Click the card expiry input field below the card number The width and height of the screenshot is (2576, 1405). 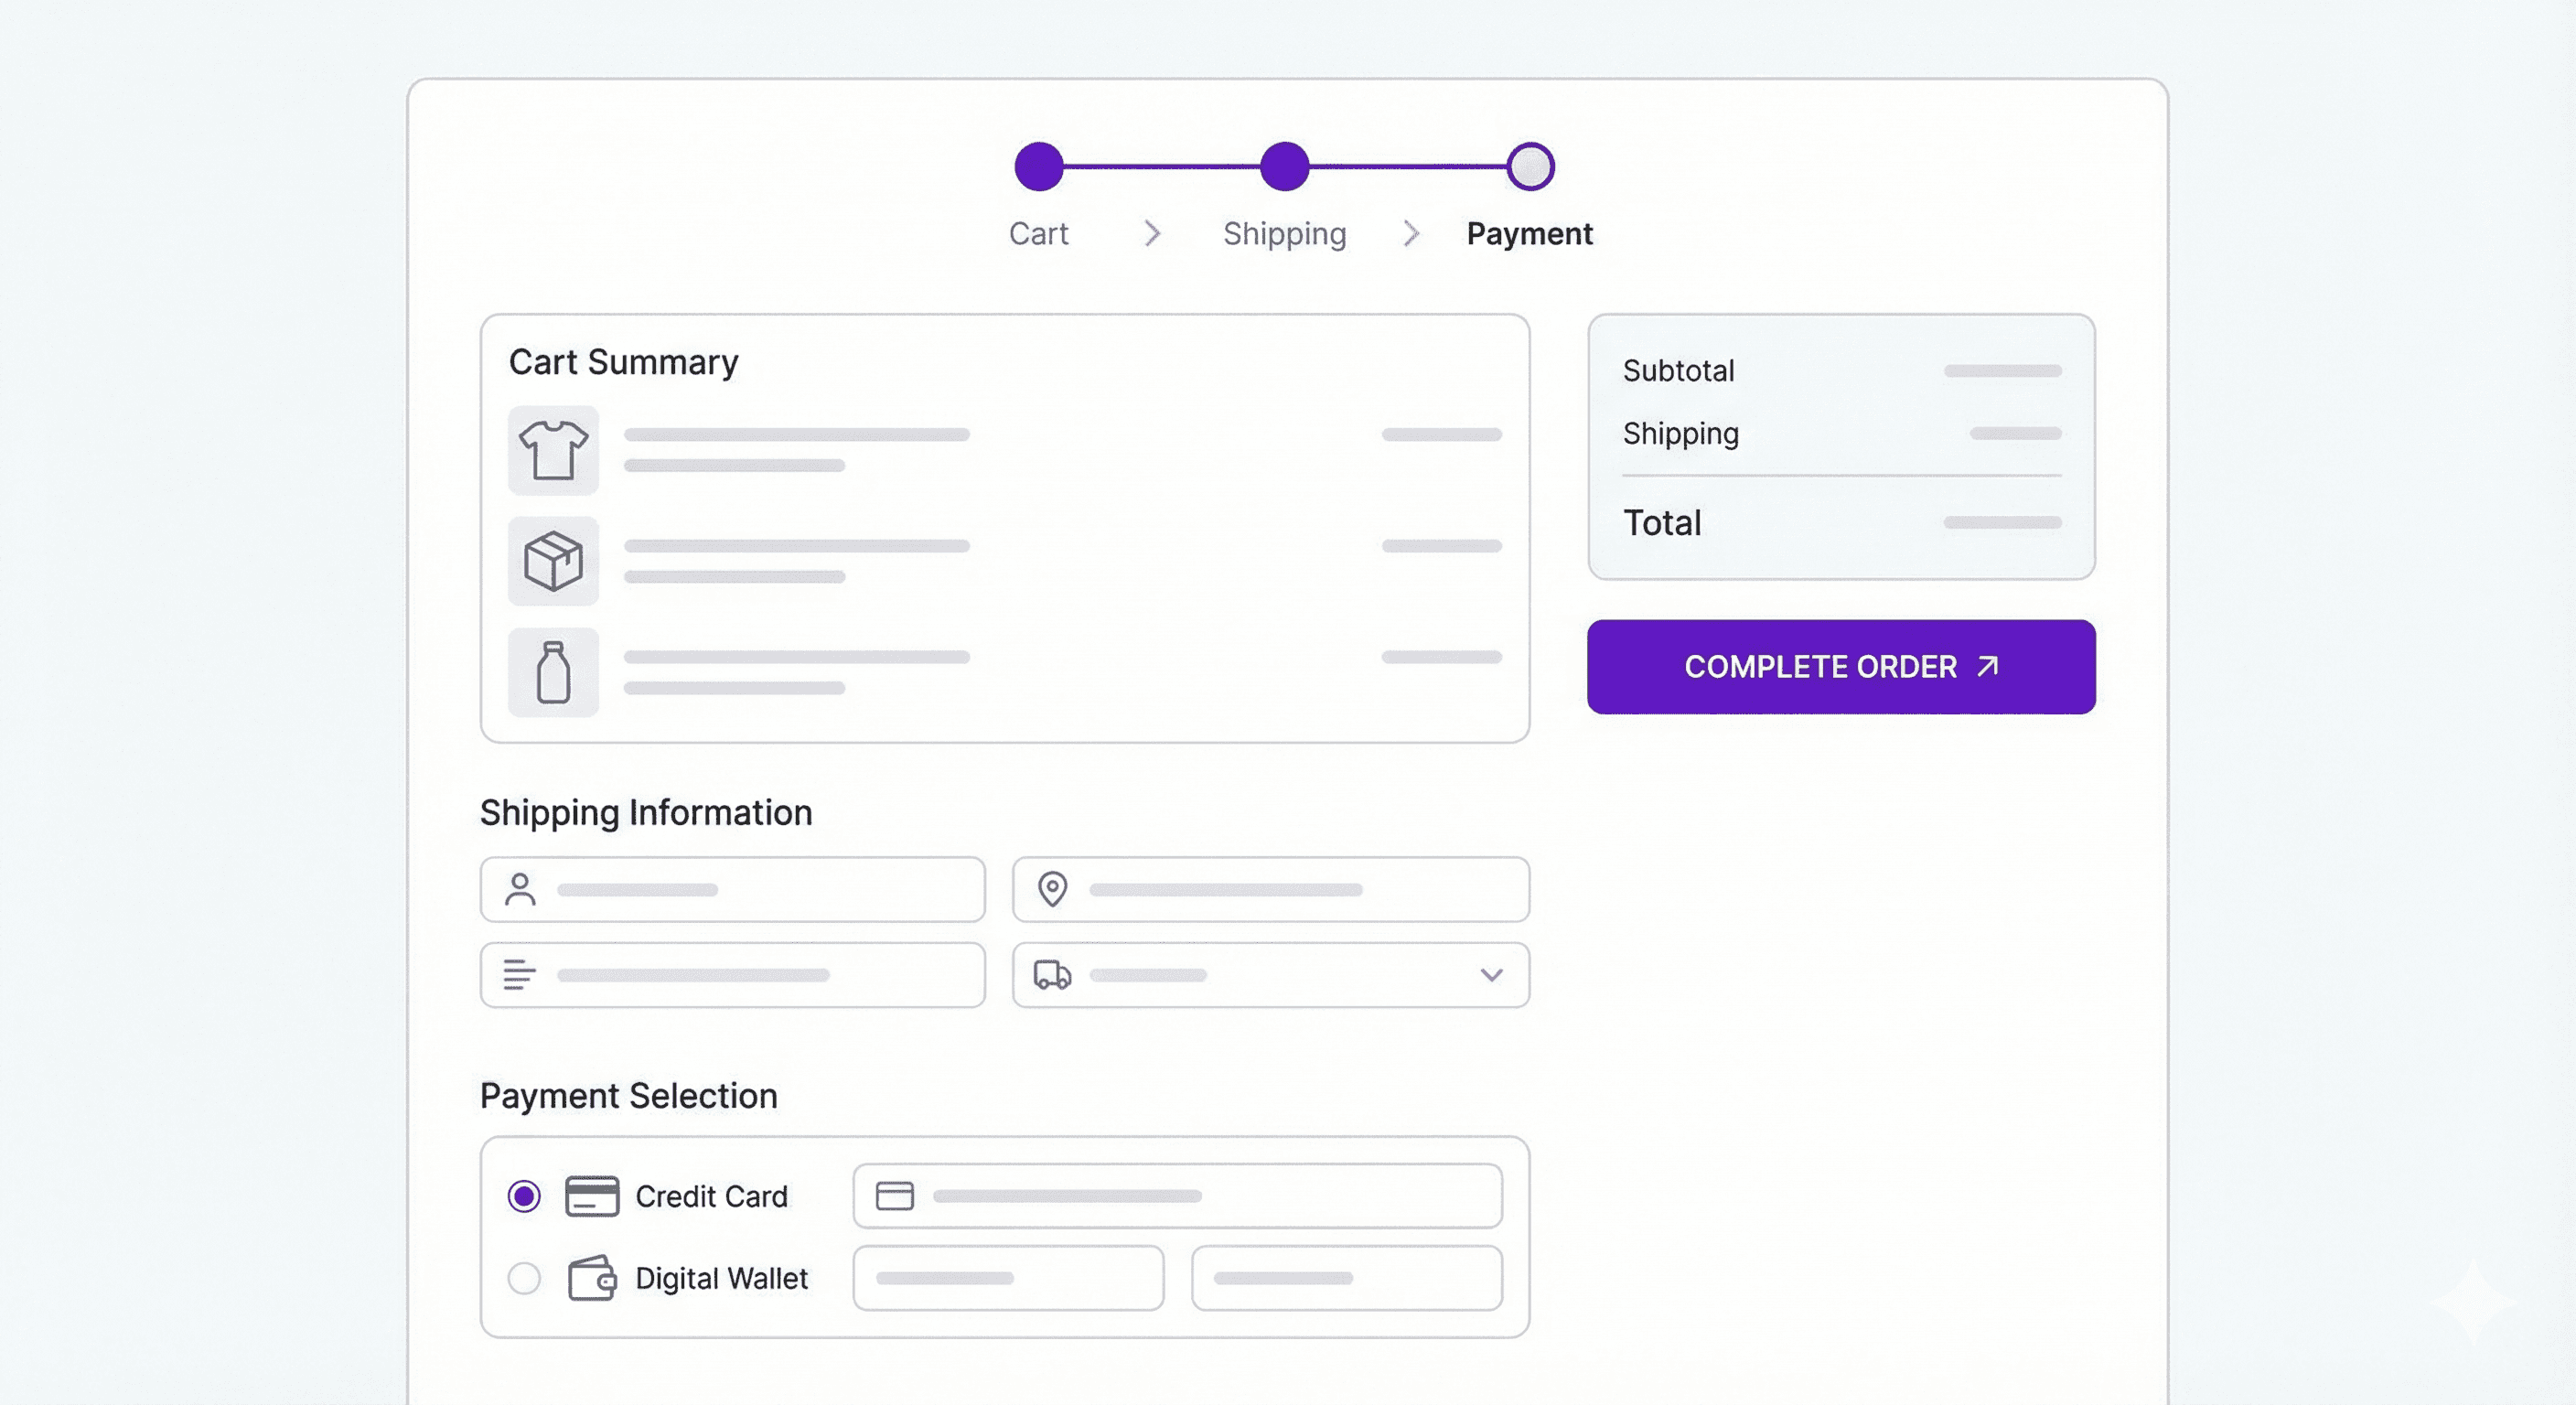point(1006,1277)
